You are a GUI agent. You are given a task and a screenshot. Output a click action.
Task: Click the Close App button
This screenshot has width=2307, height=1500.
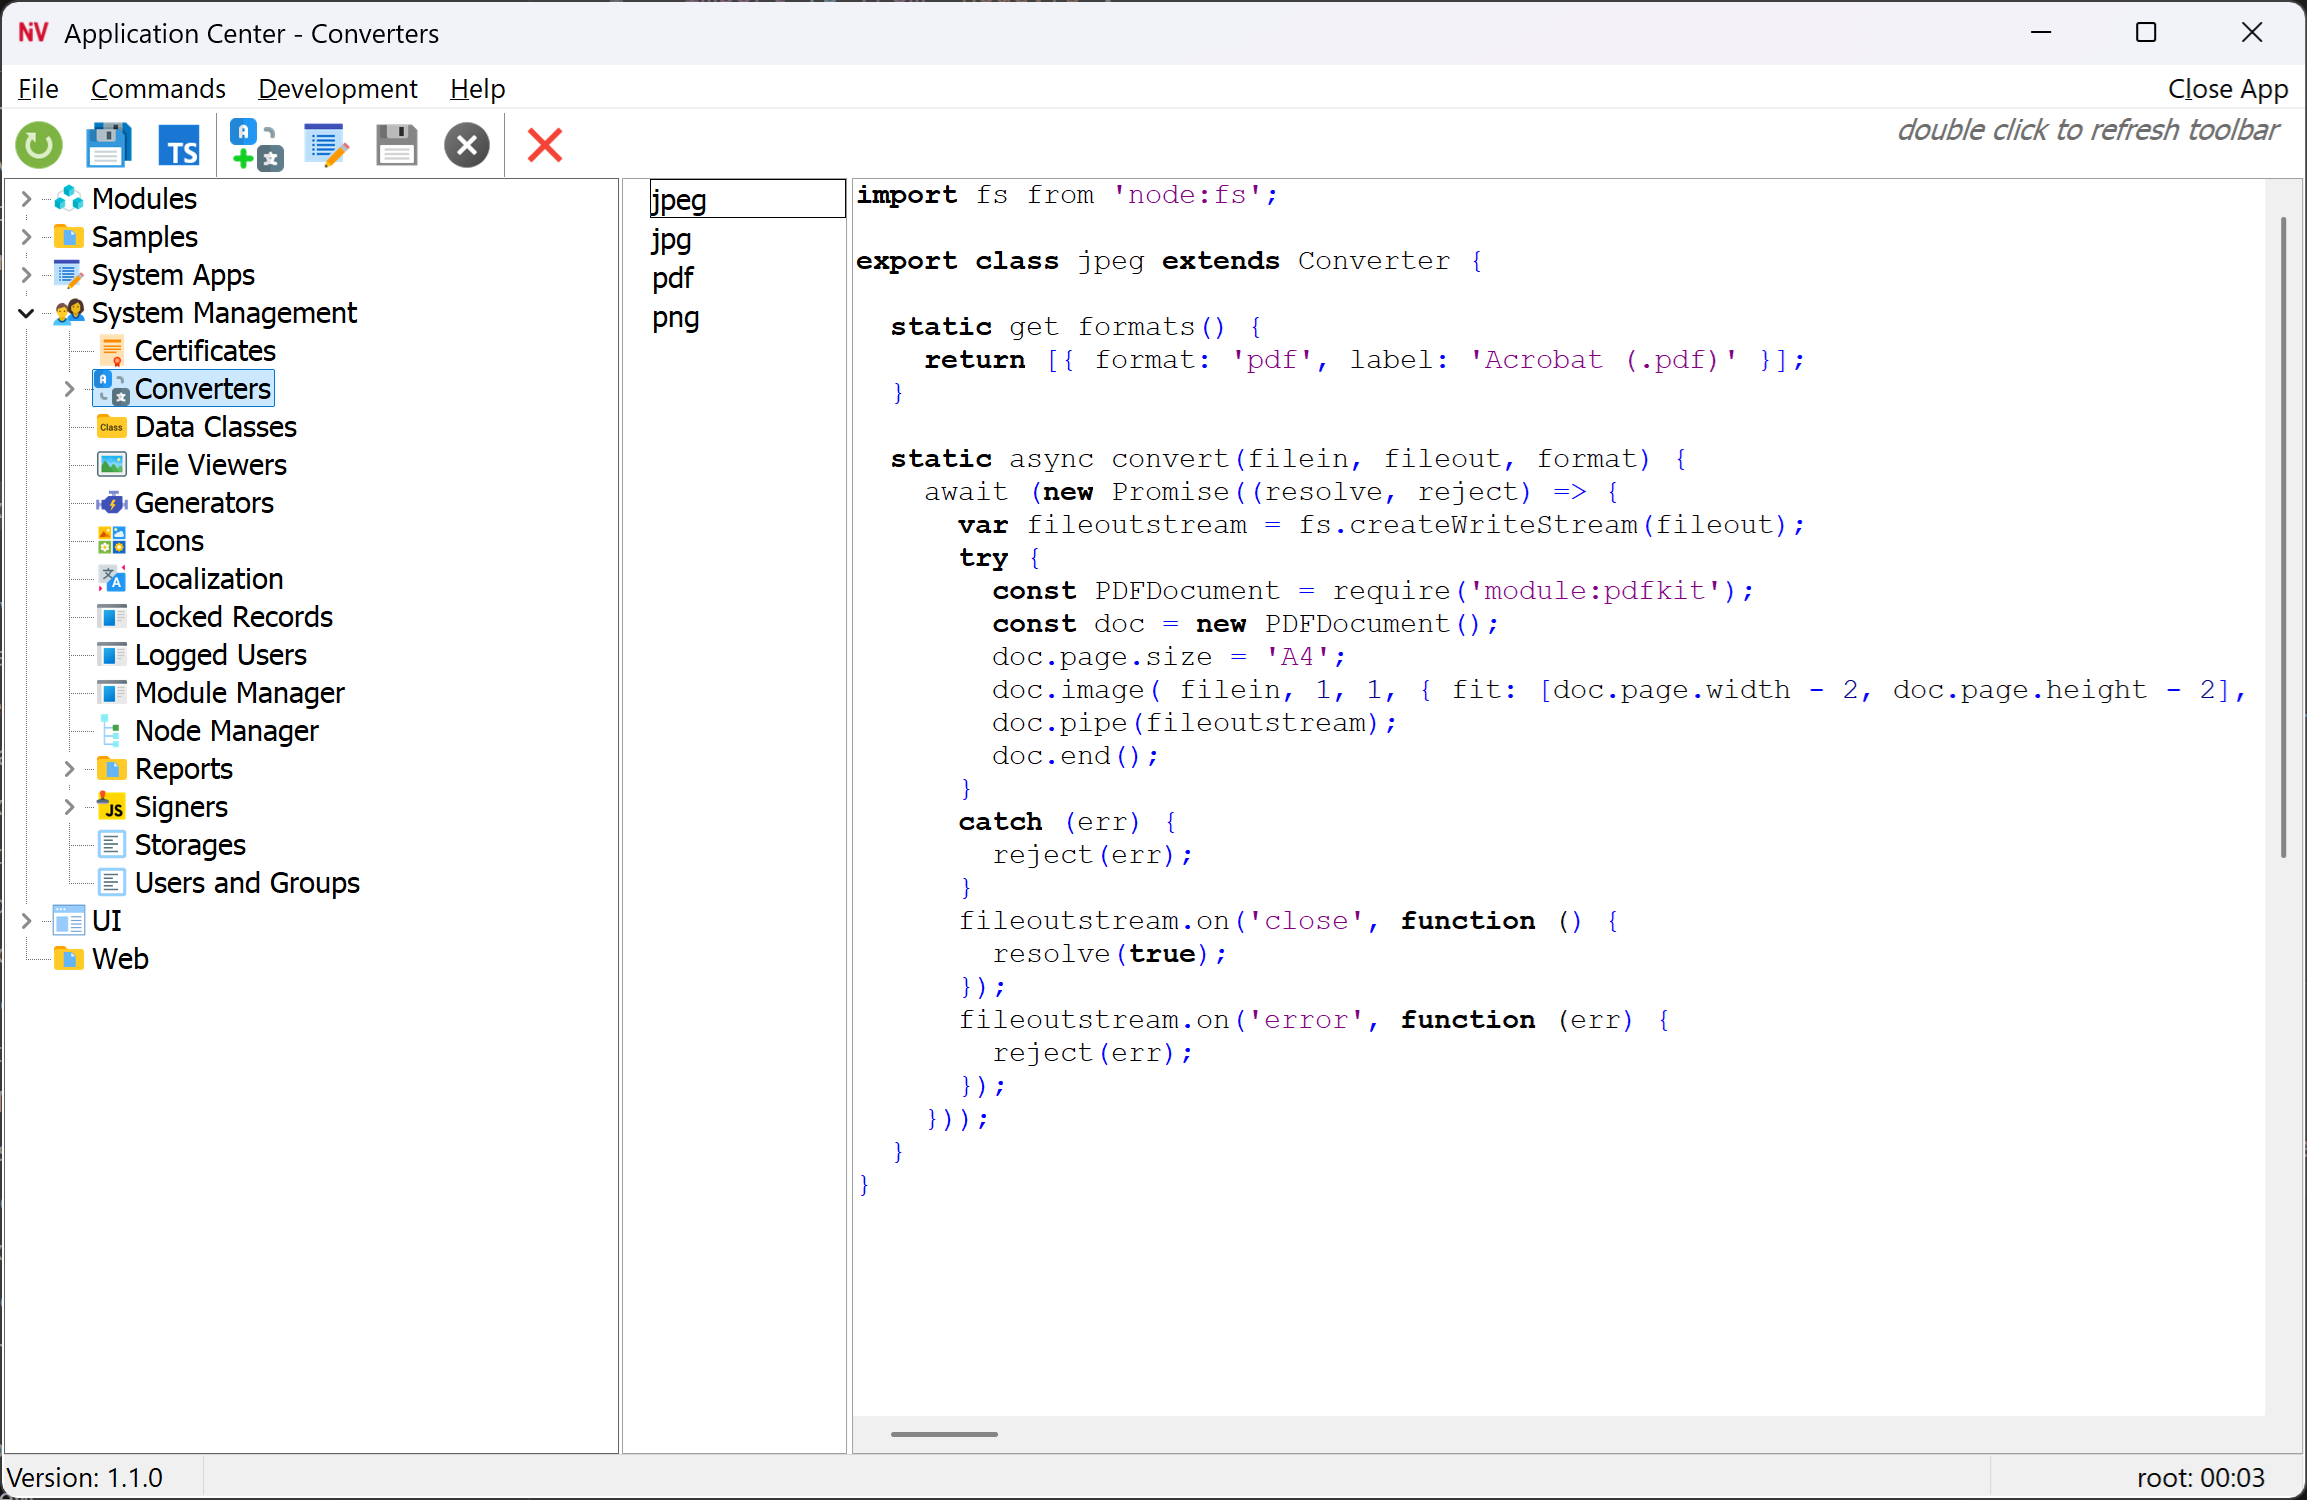(2227, 89)
